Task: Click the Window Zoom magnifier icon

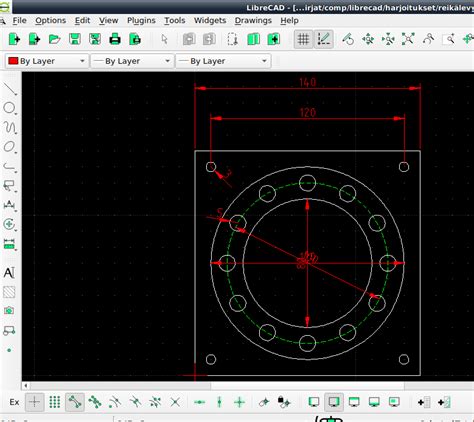Action: pos(449,39)
